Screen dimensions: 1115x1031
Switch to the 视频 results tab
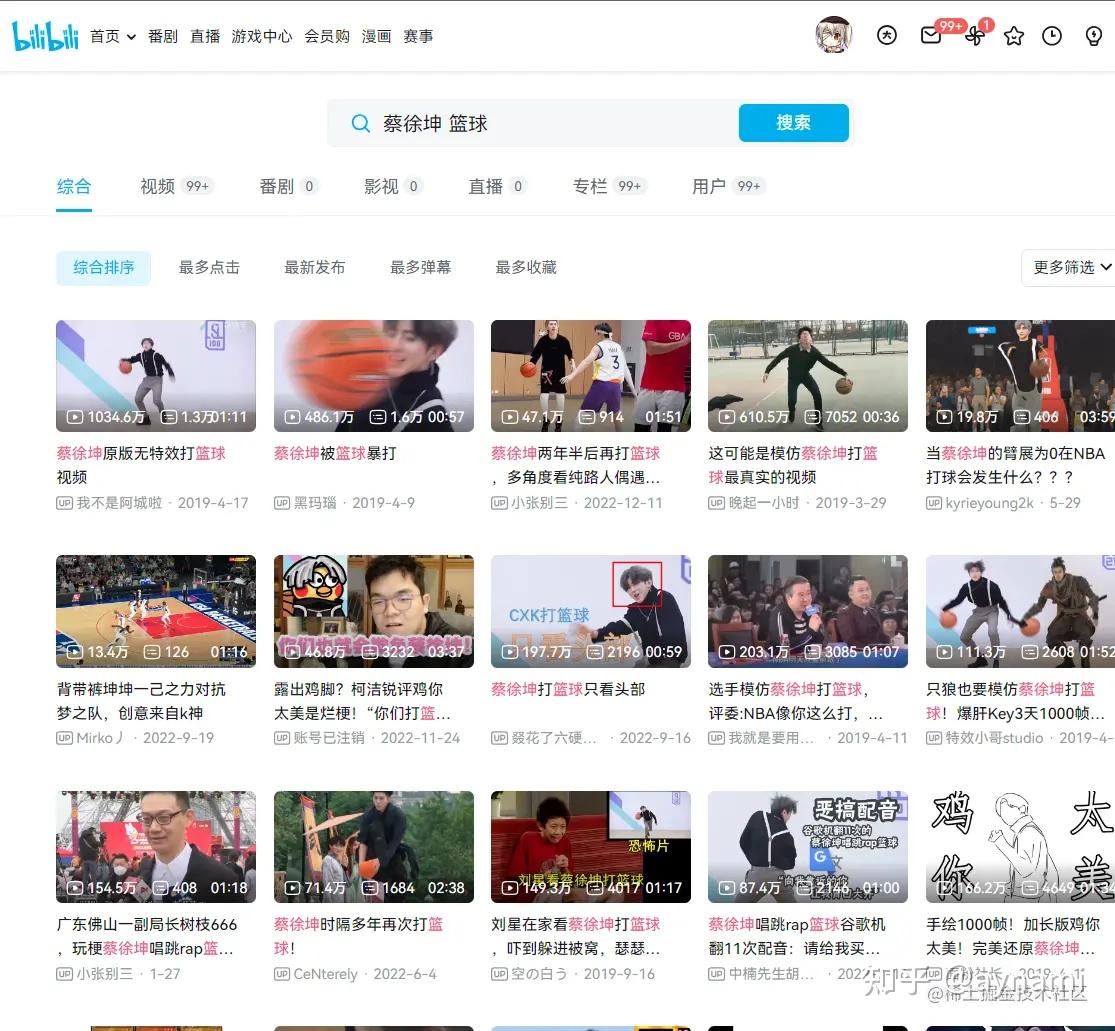[x=176, y=186]
